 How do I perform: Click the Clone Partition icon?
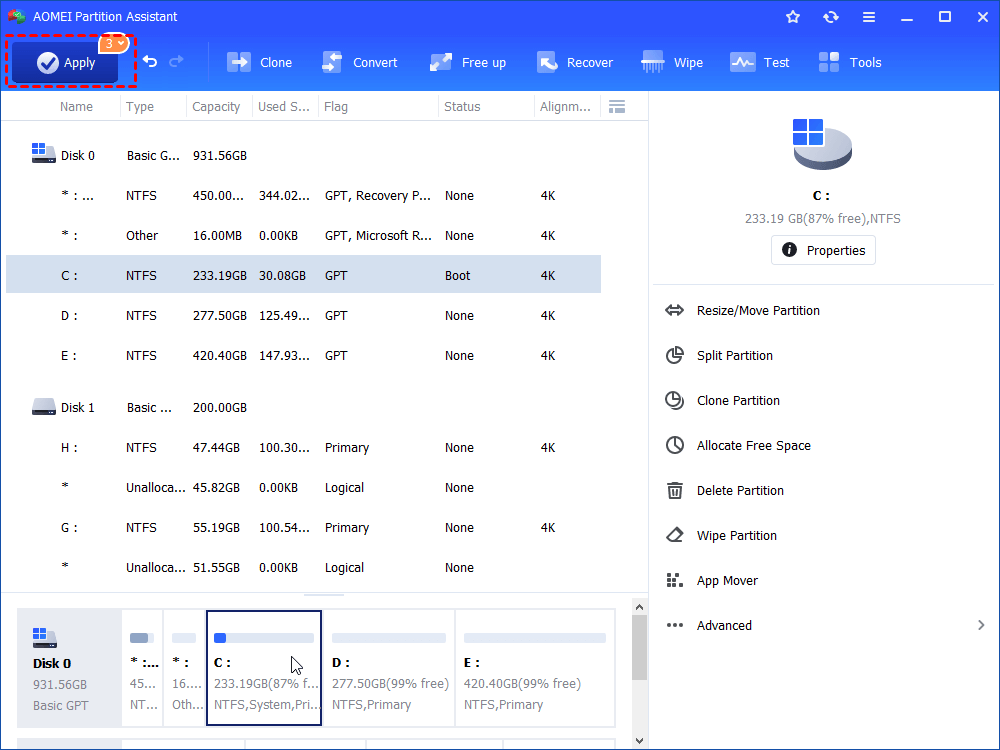(x=675, y=401)
